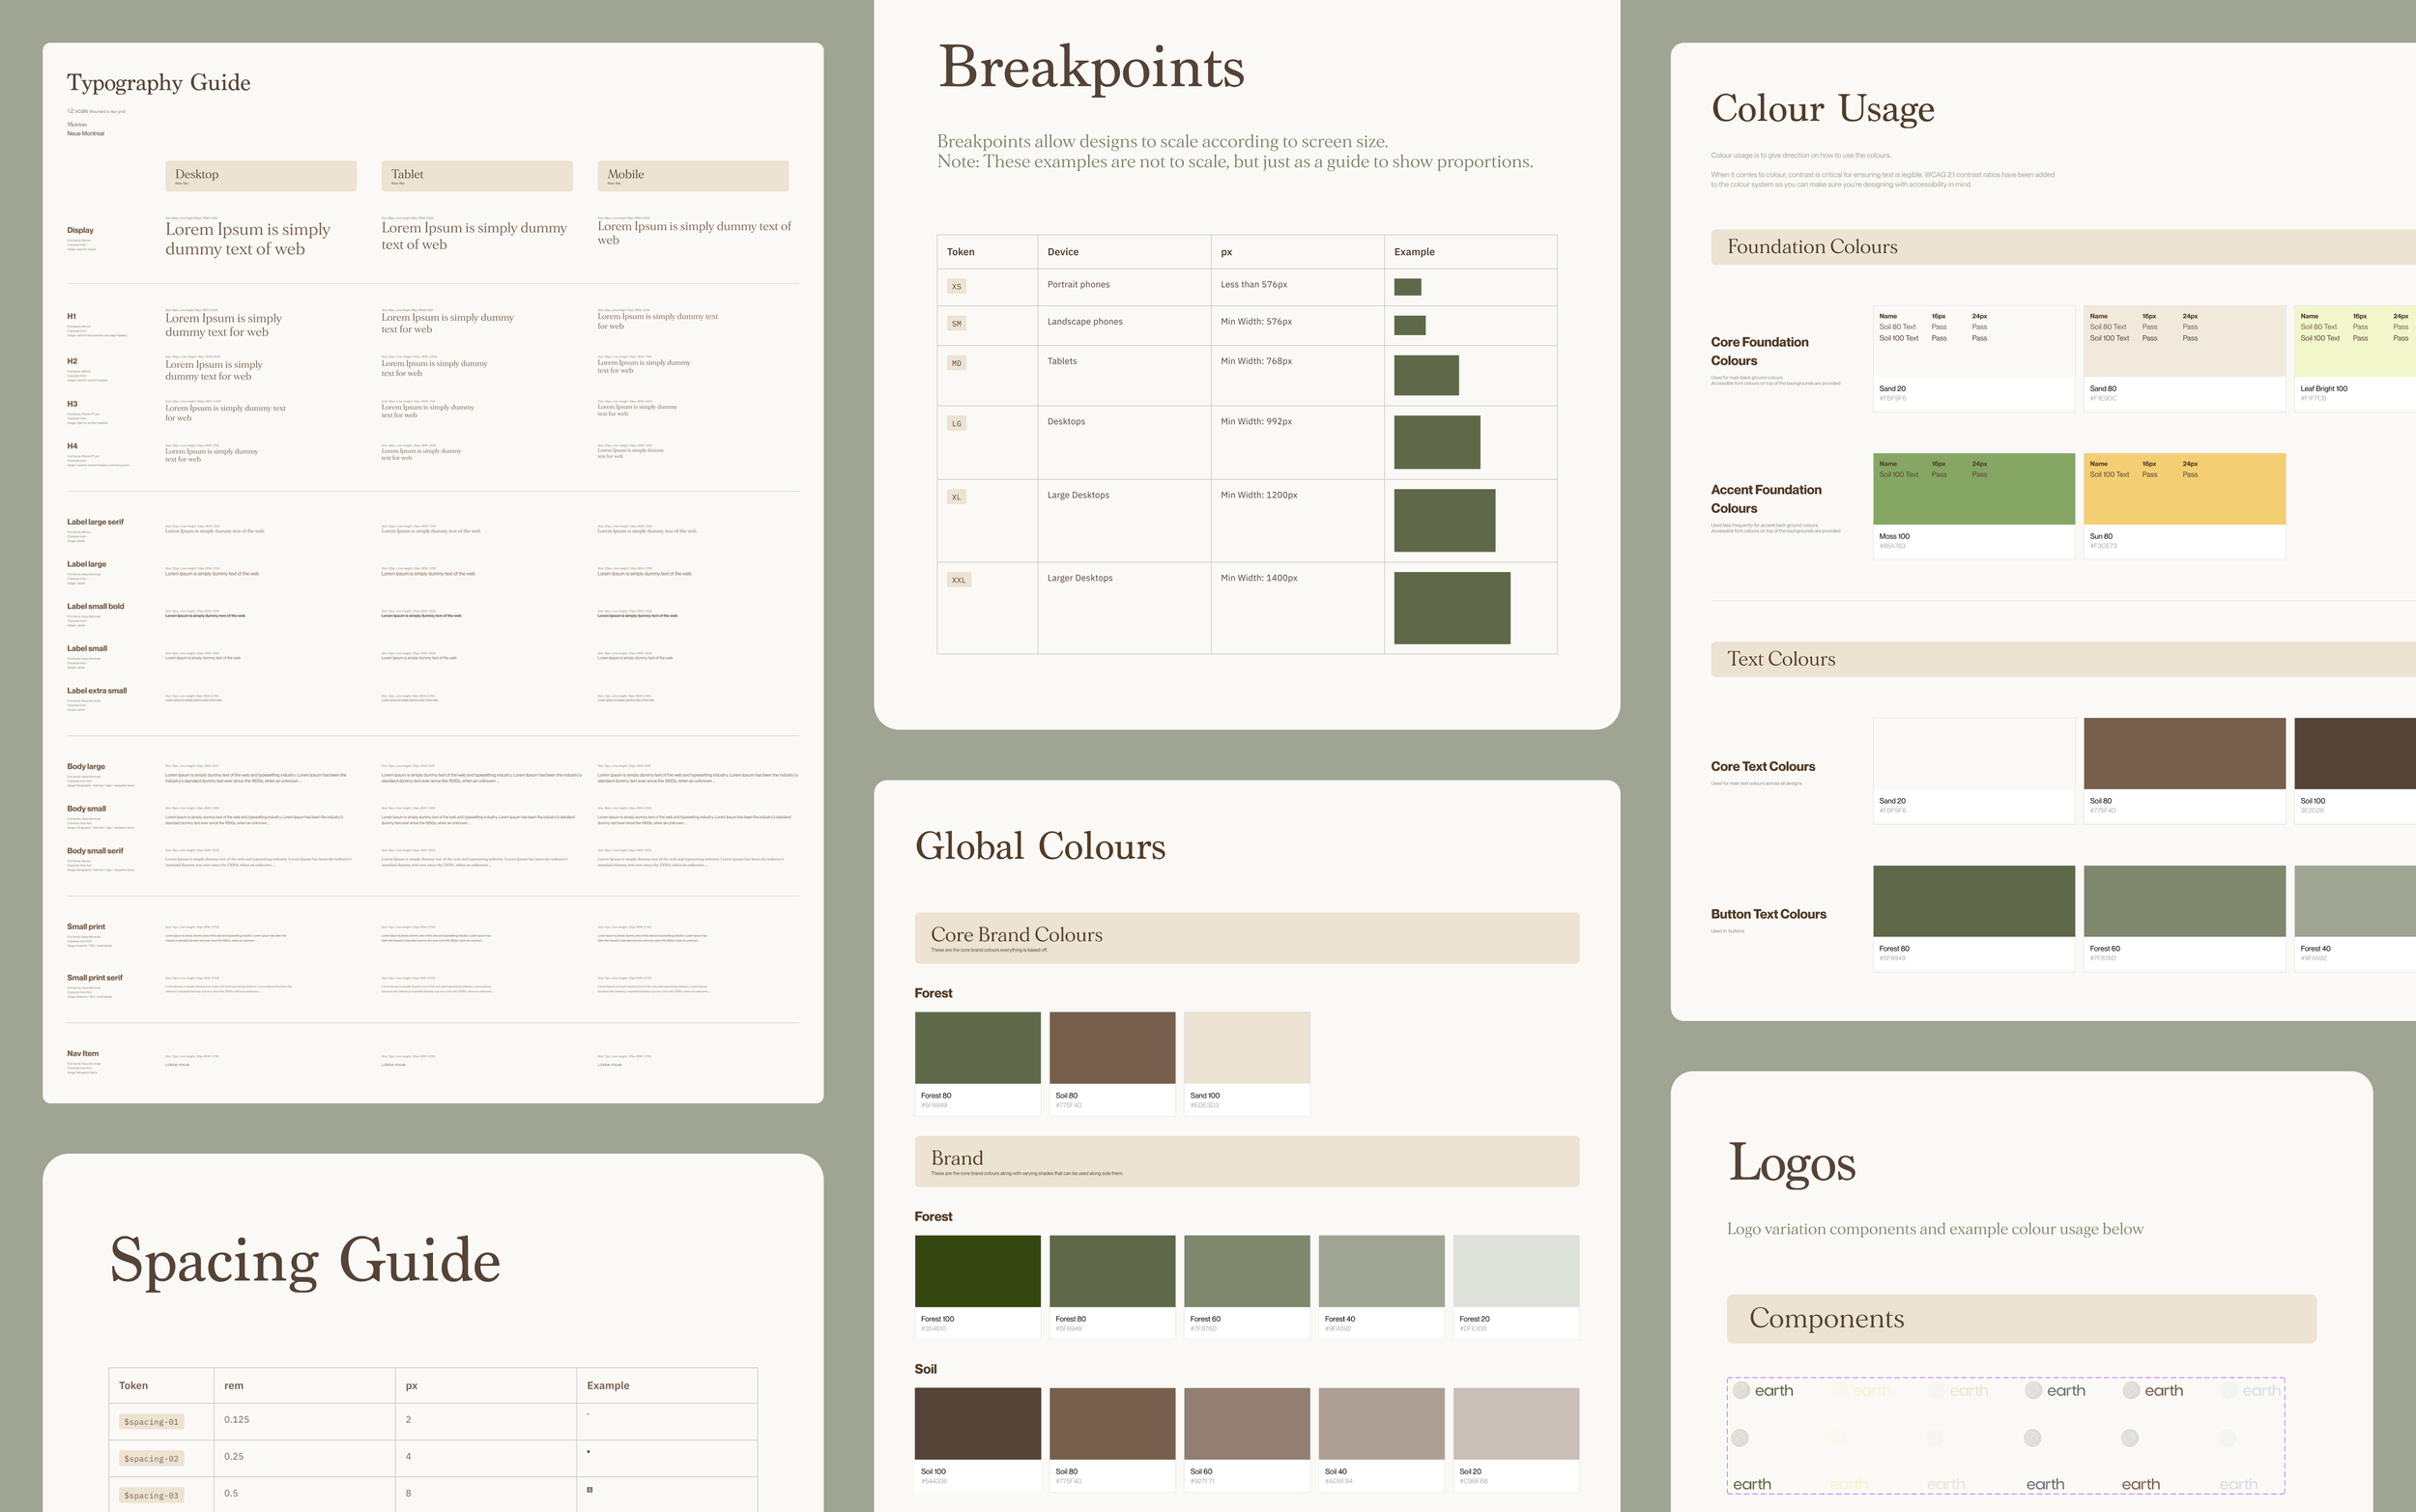This screenshot has width=2416, height=1512.
Task: Click the Sand 100 swatch in Core Brand Colours
Action: [1247, 1063]
